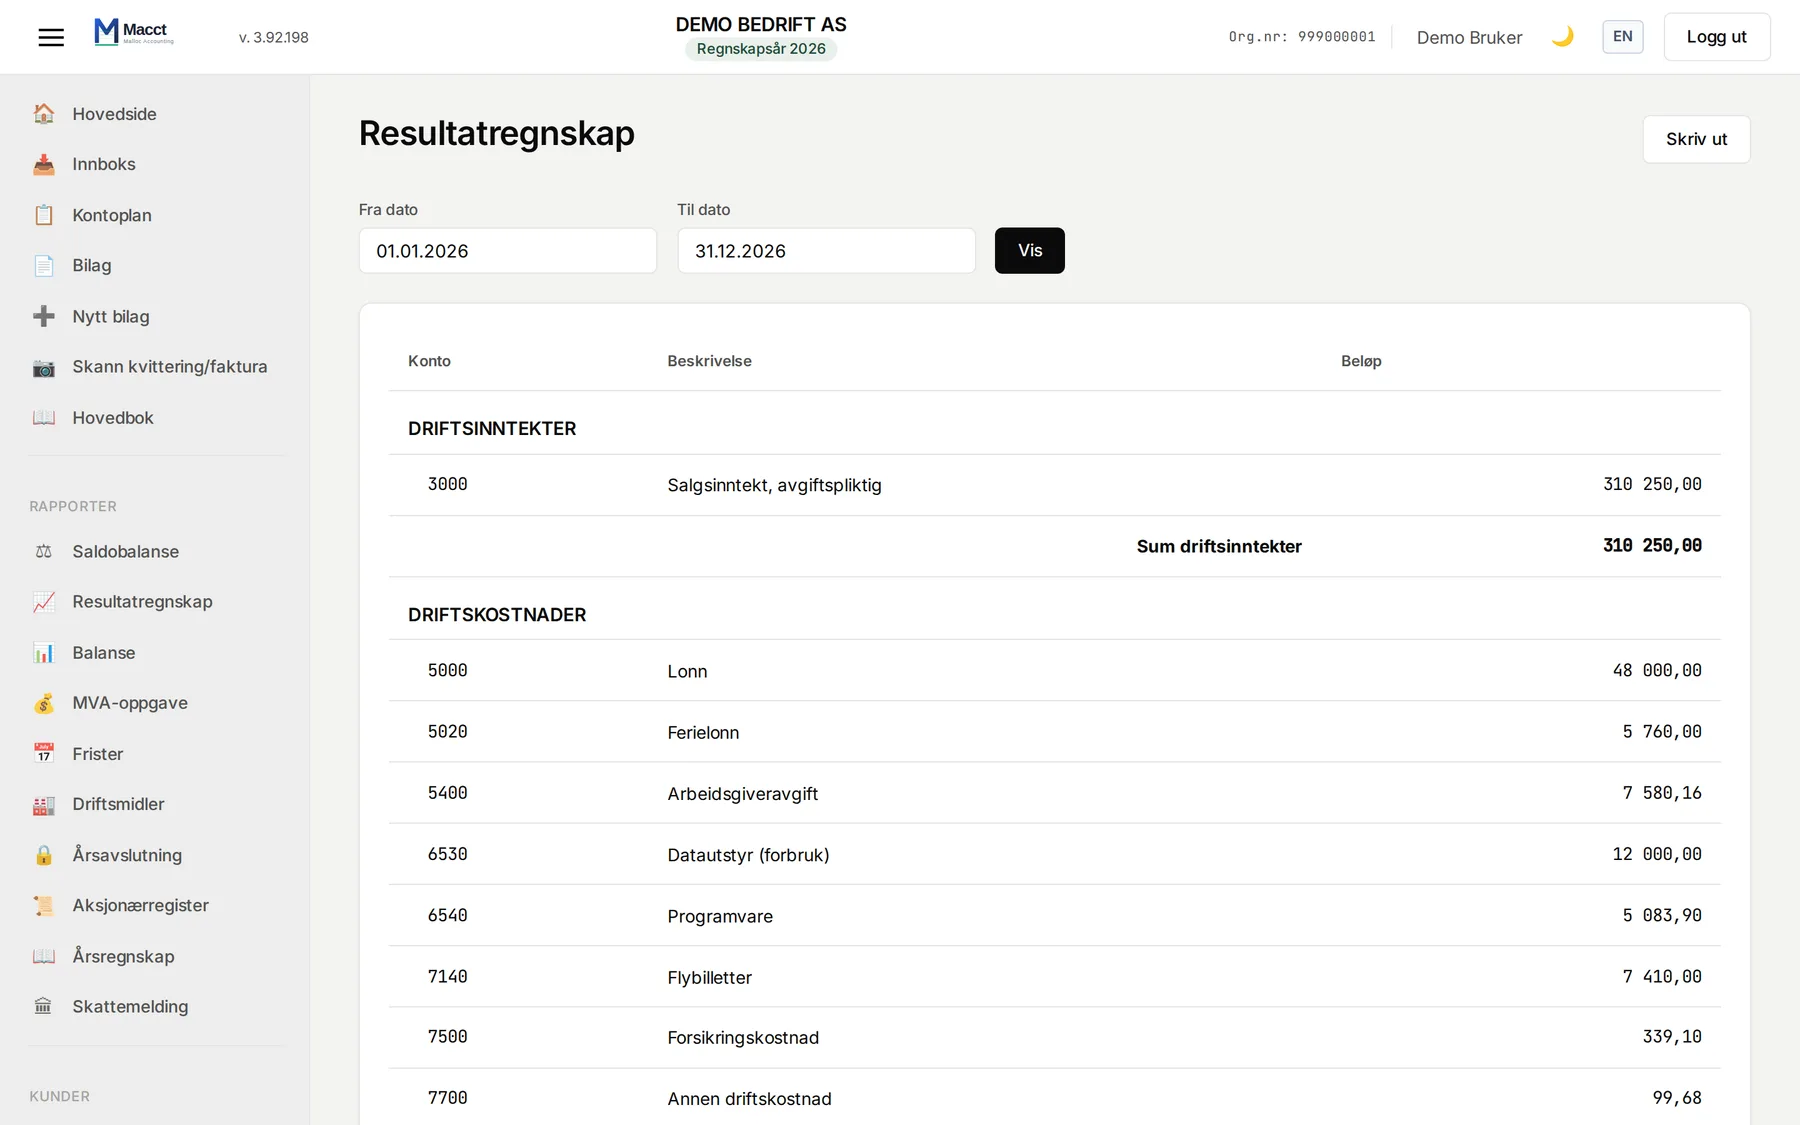Viewport: 1800px width, 1125px height.
Task: Click Demo Bruker user name
Action: tap(1469, 37)
